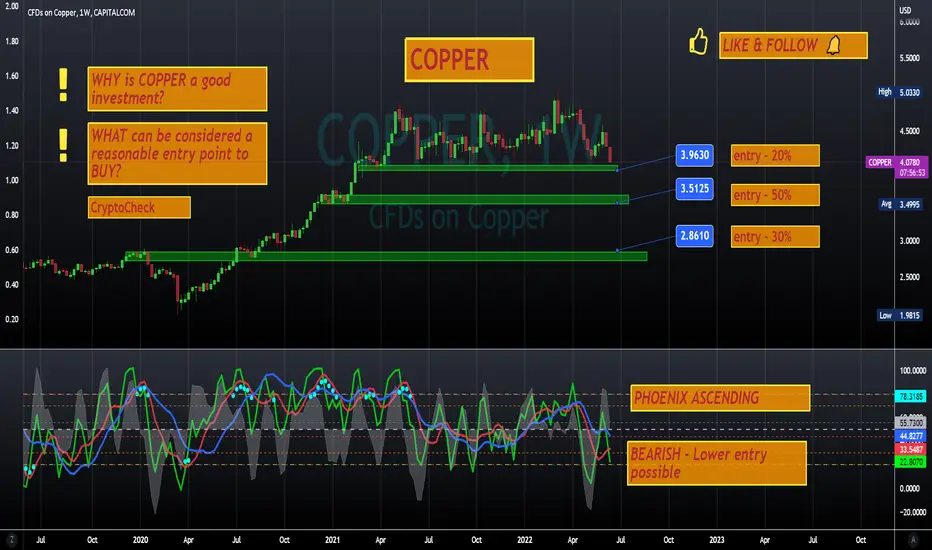Click 2021 on the time axis
Viewport: 932px width, 550px height.
click(332, 540)
